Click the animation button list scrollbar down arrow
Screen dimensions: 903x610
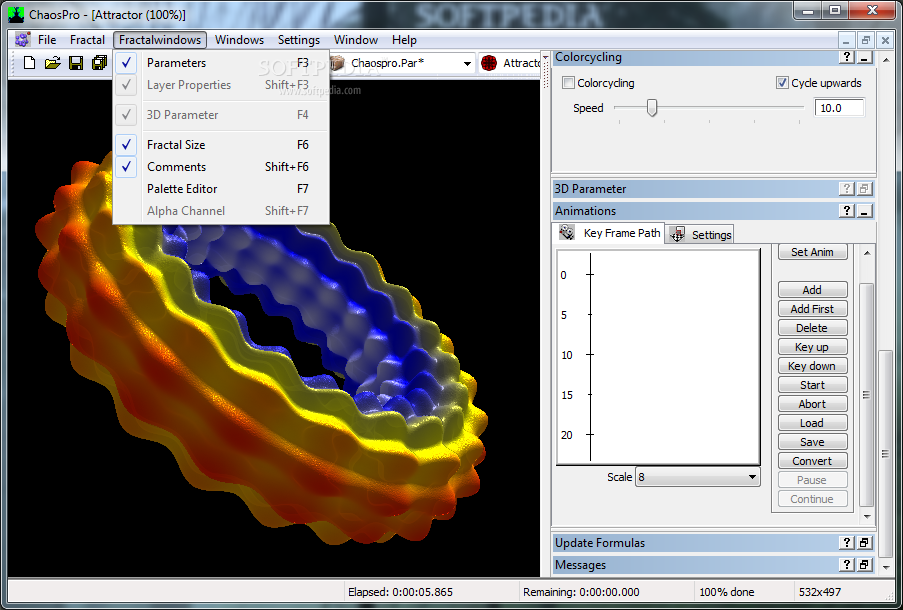pos(867,517)
